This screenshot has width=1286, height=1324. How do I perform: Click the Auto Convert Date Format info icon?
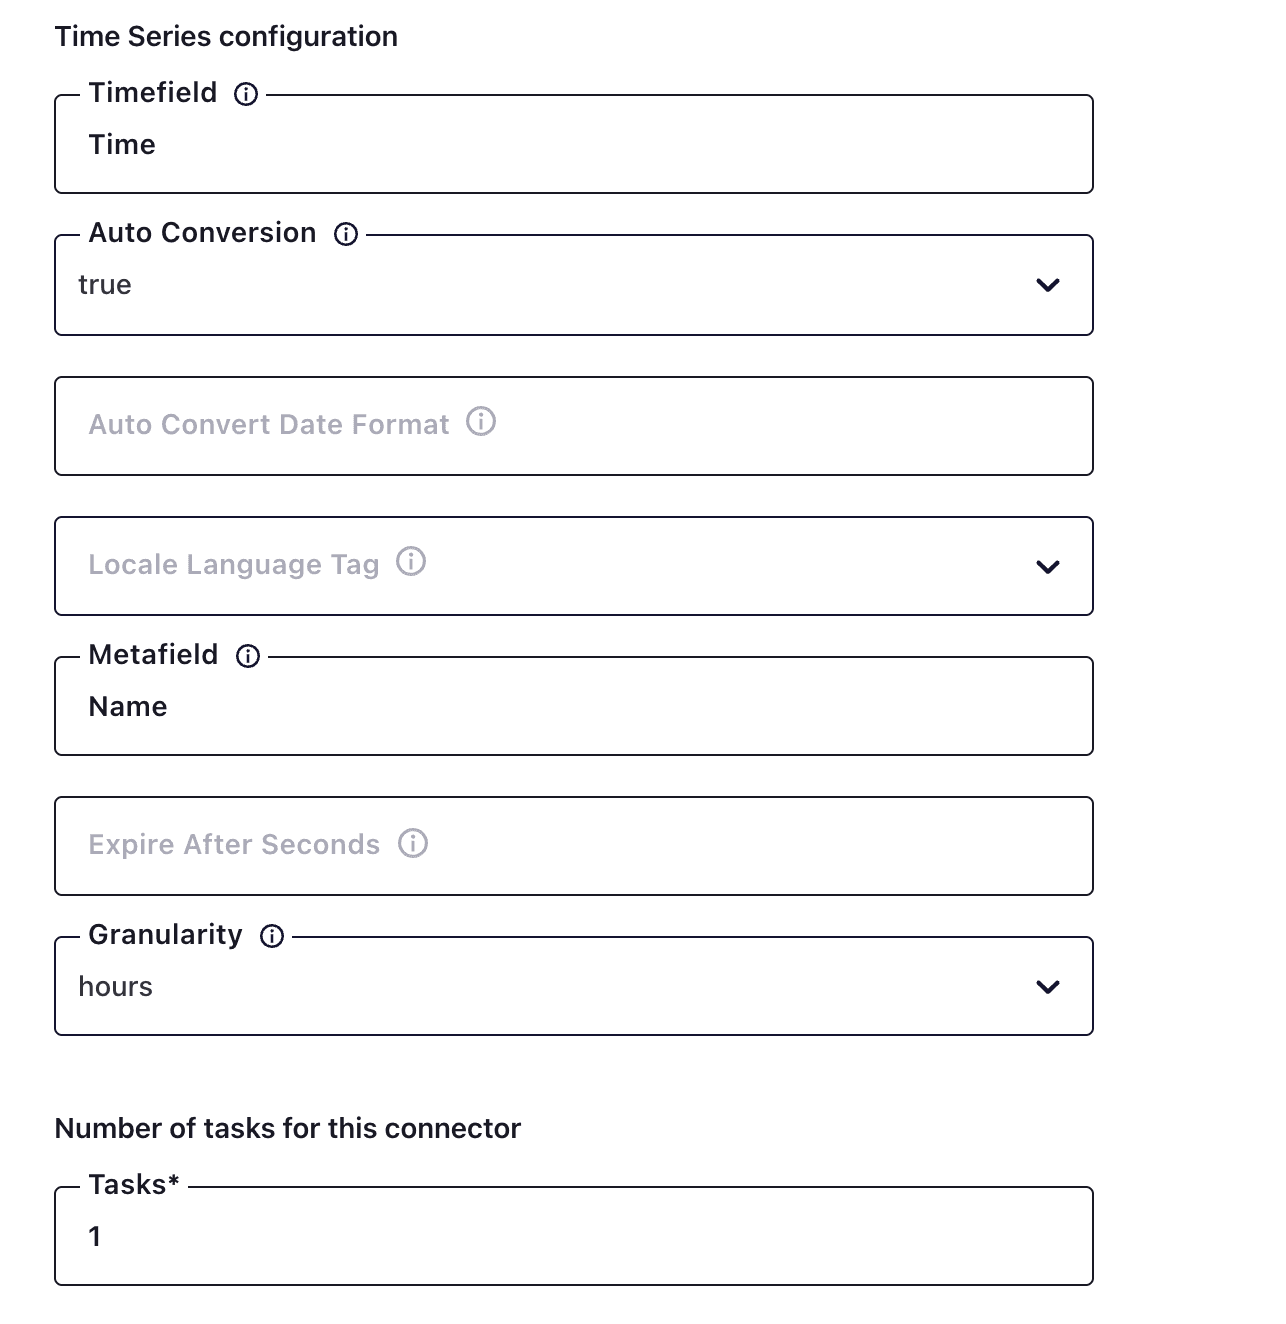point(481,422)
